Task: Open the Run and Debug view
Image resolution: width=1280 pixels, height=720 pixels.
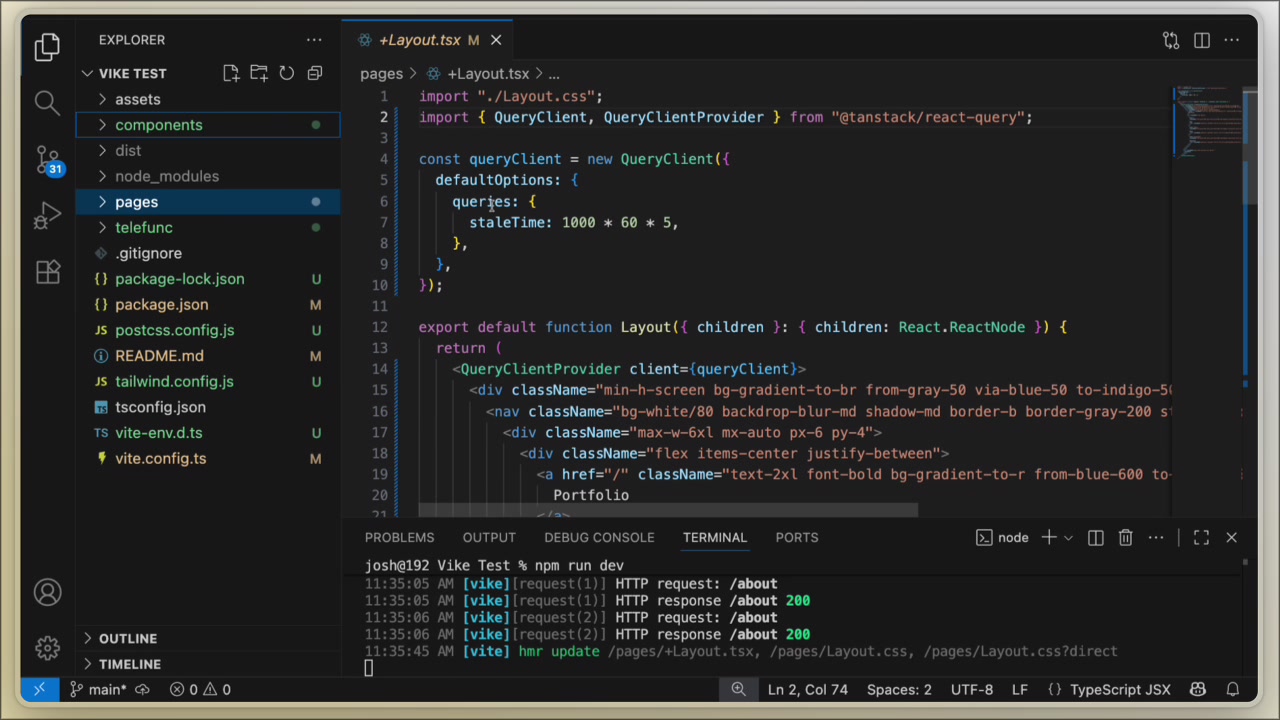Action: pyautogui.click(x=47, y=215)
